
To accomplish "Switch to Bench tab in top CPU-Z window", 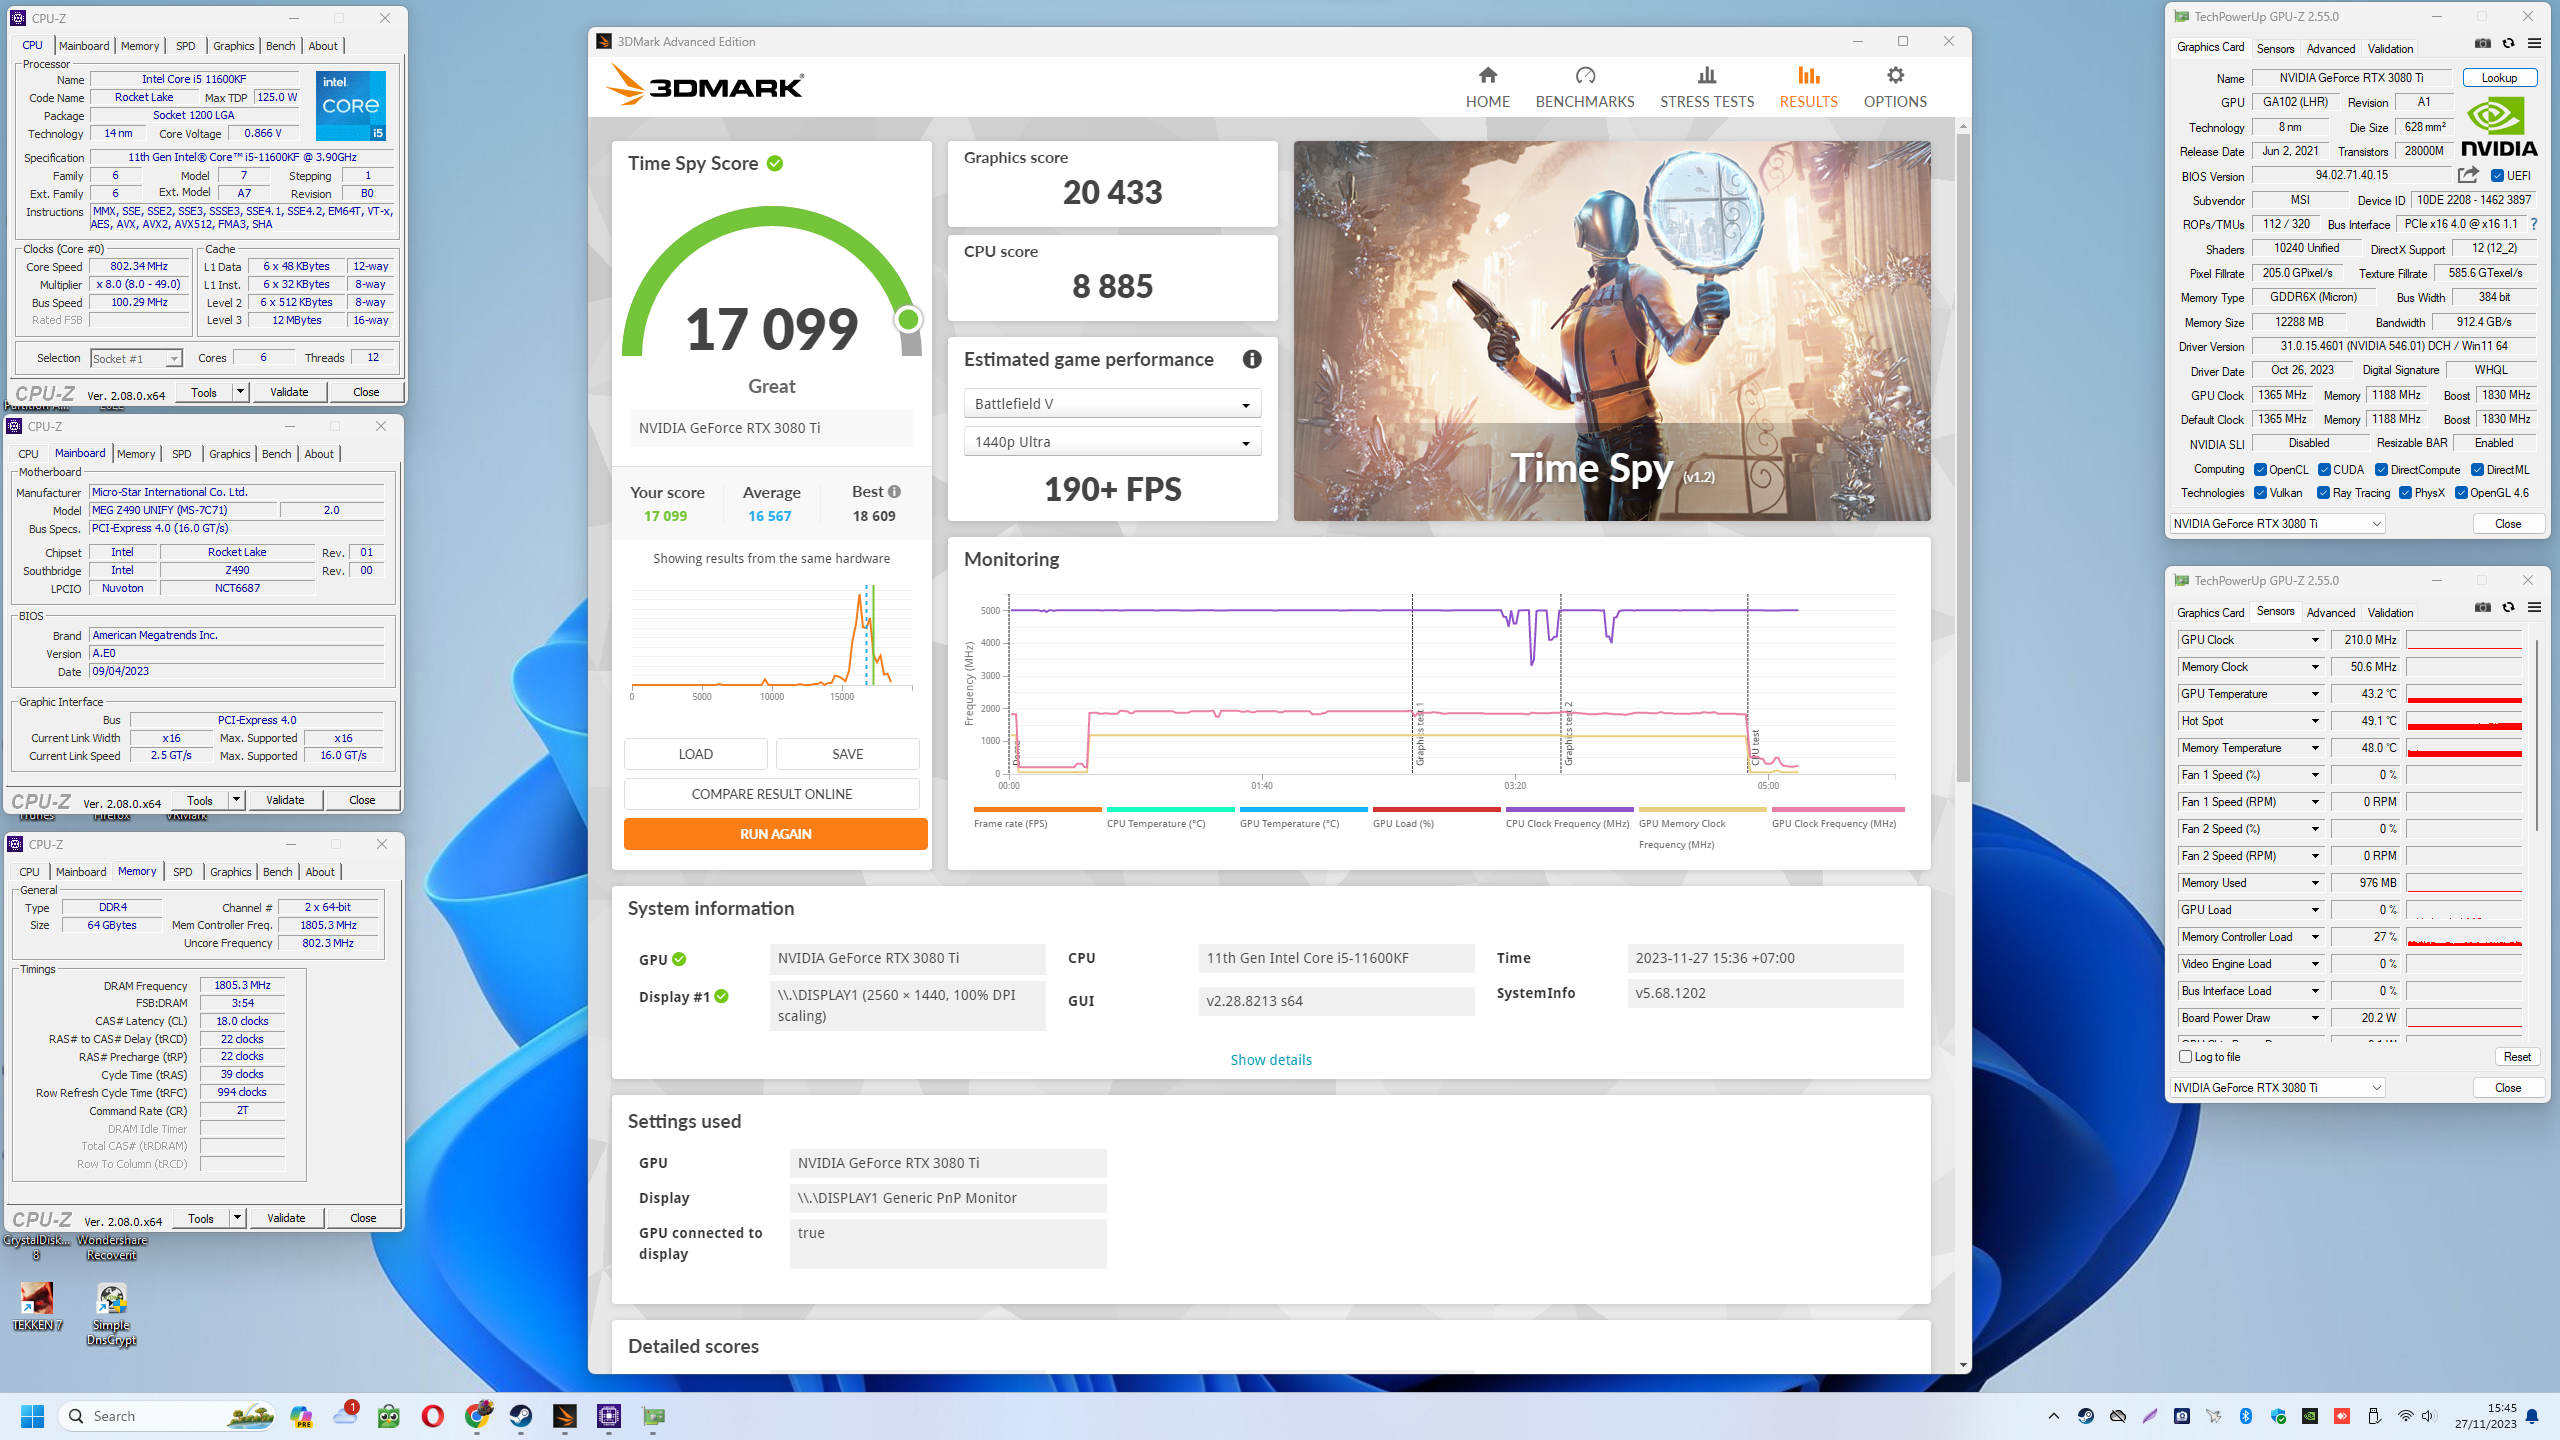I will [x=280, y=46].
